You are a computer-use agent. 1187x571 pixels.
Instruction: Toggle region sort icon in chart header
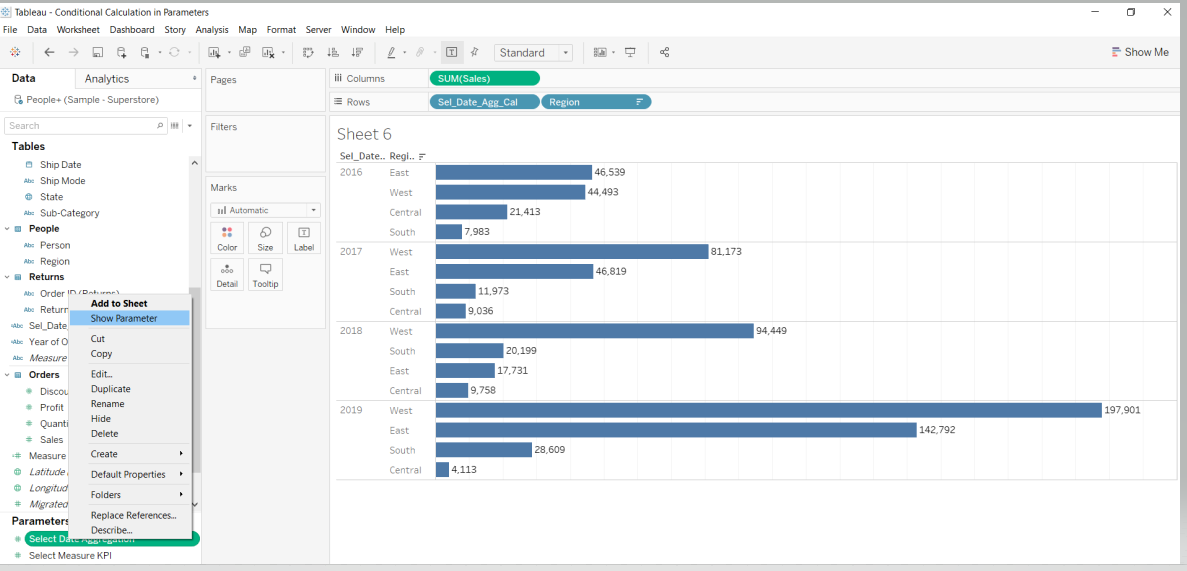point(422,156)
